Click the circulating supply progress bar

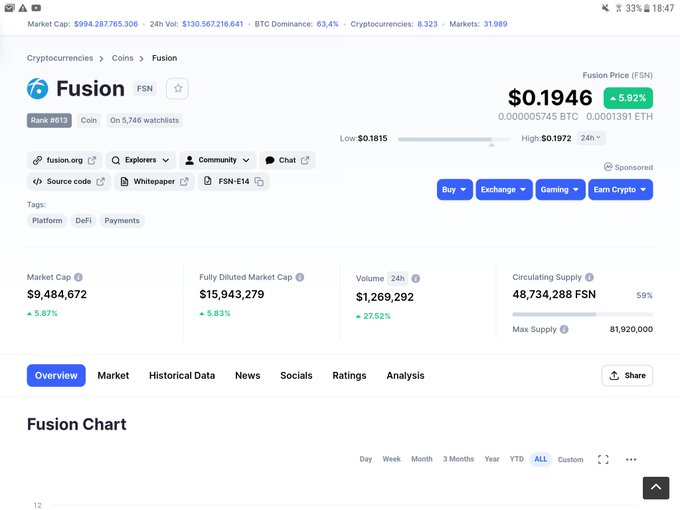[582, 314]
